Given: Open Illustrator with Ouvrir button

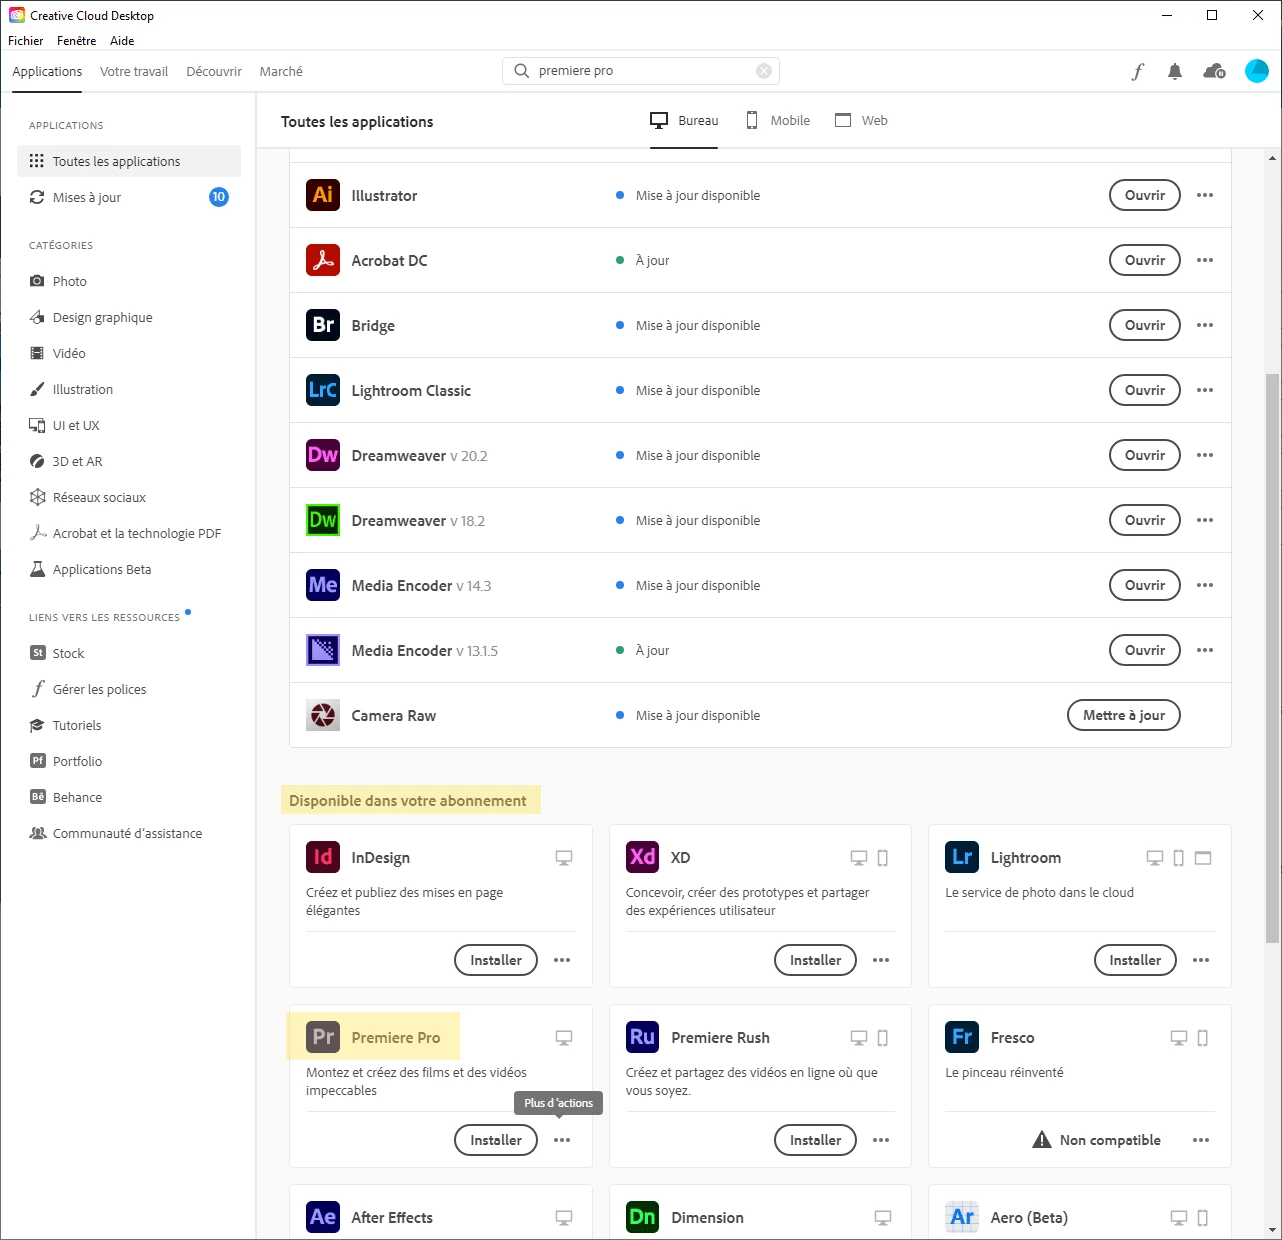Looking at the screenshot, I should point(1145,195).
